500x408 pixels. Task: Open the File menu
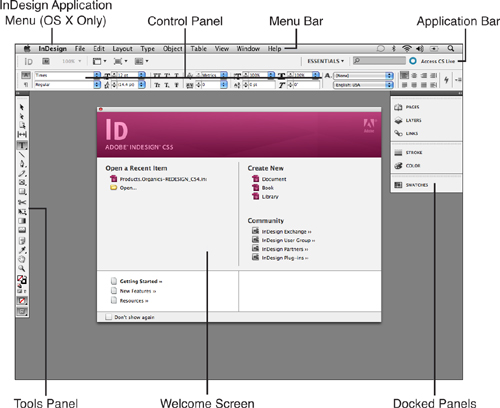tap(80, 49)
